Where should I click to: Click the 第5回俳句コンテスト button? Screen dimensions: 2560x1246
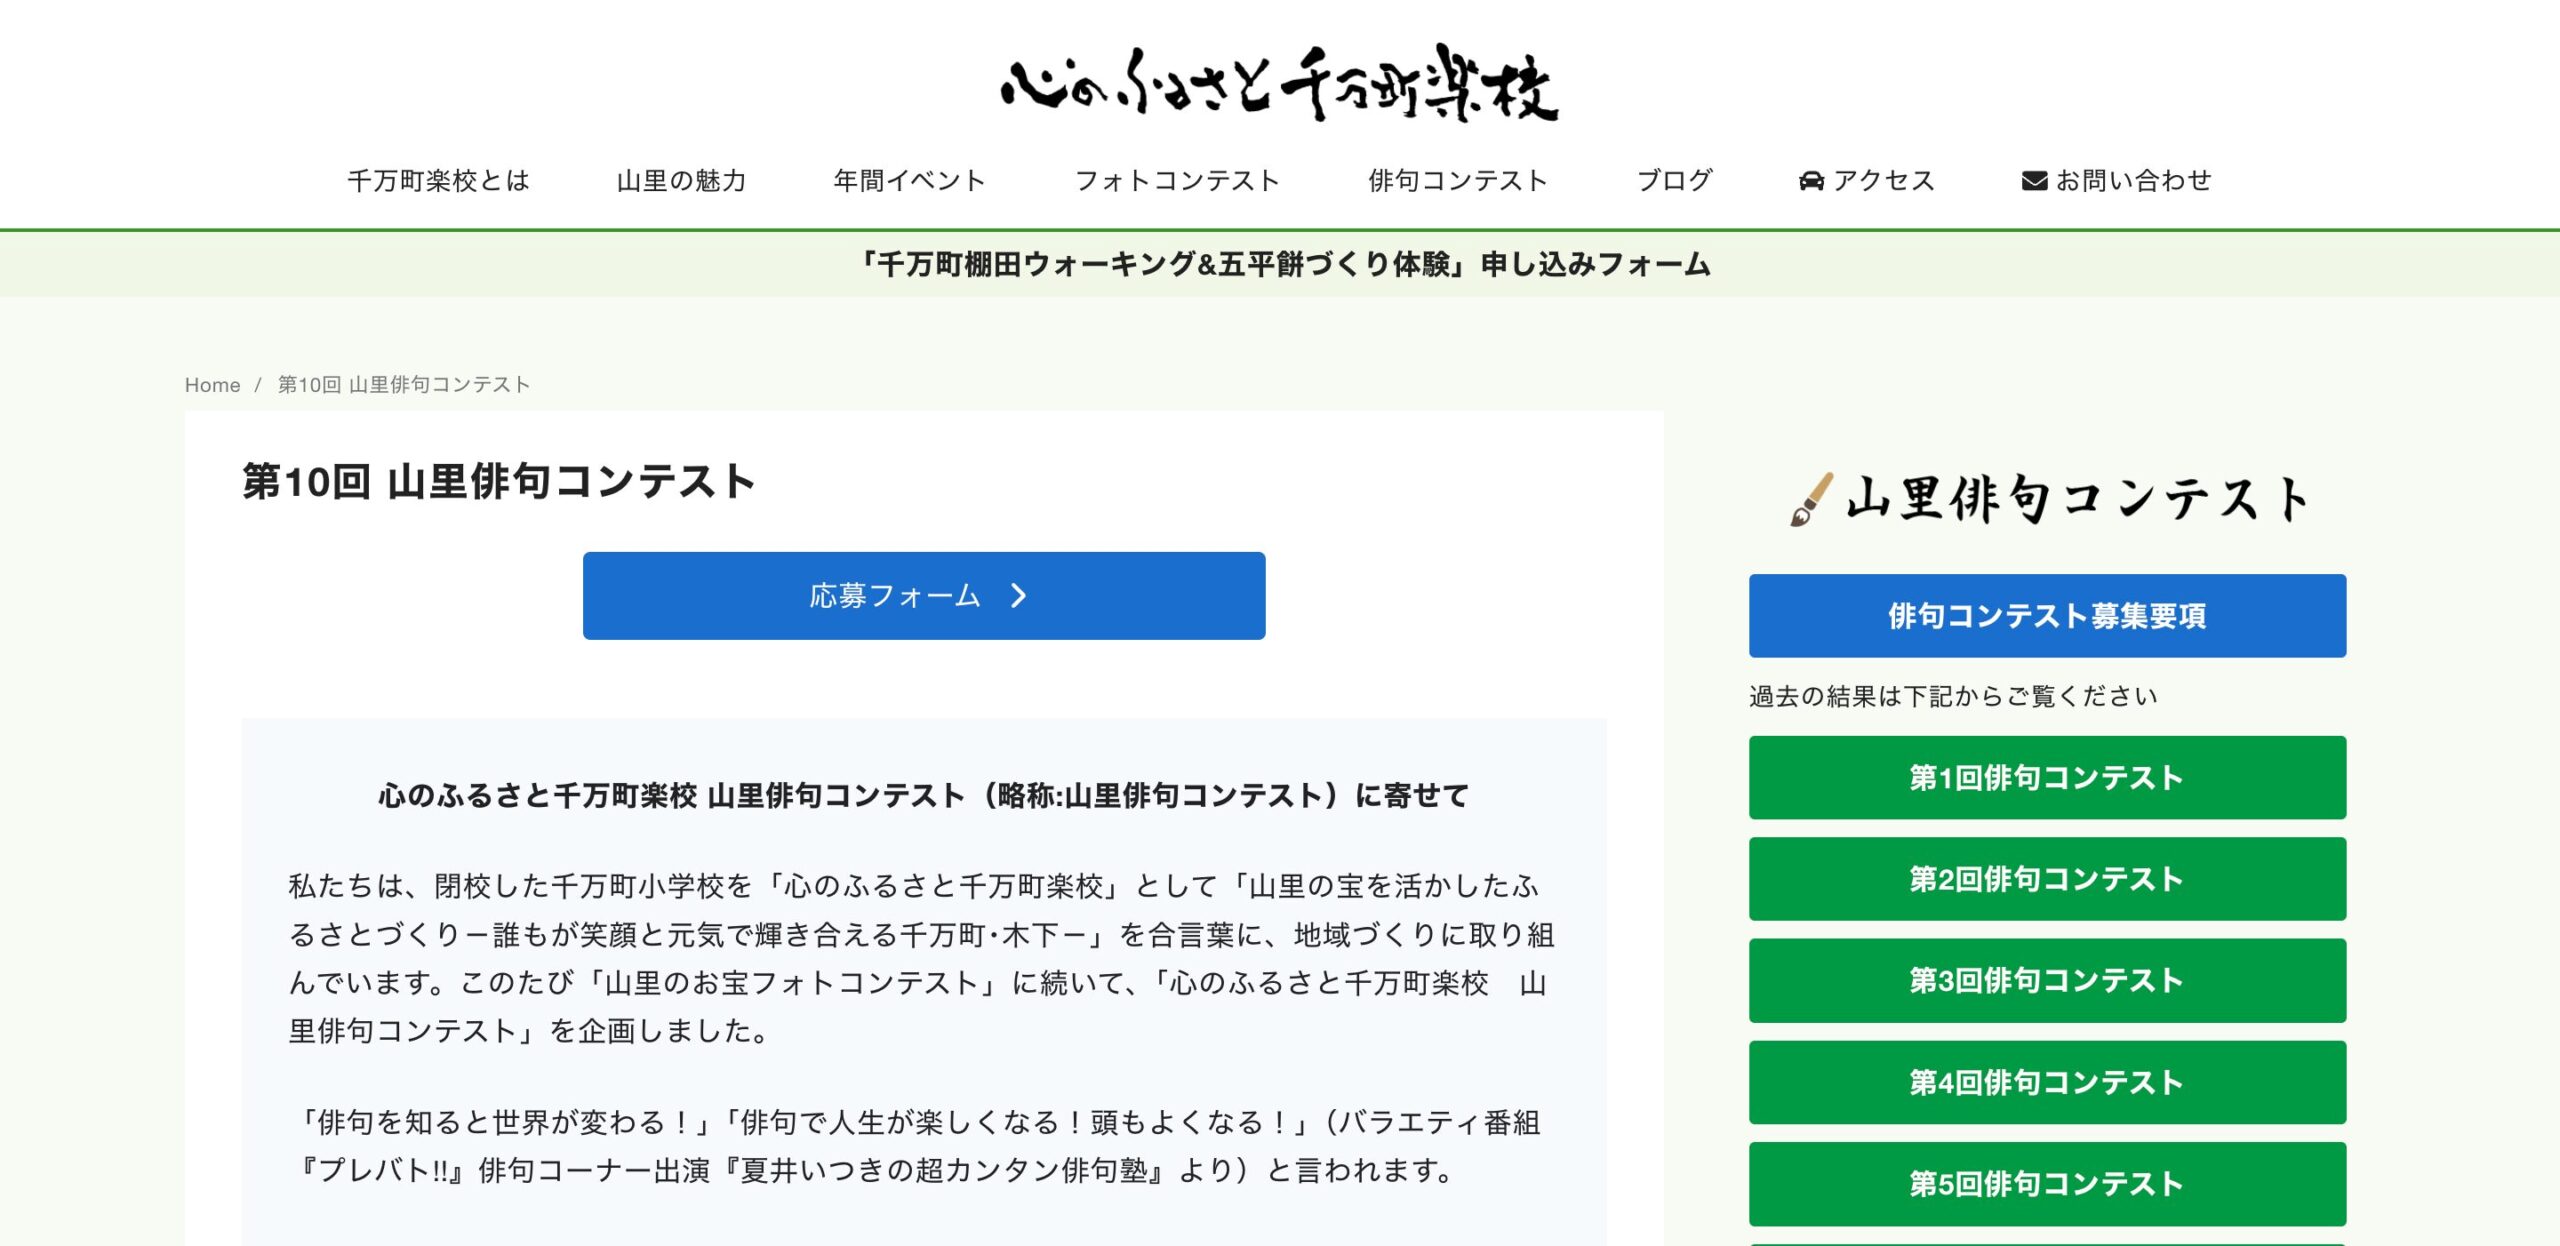coord(2046,1184)
